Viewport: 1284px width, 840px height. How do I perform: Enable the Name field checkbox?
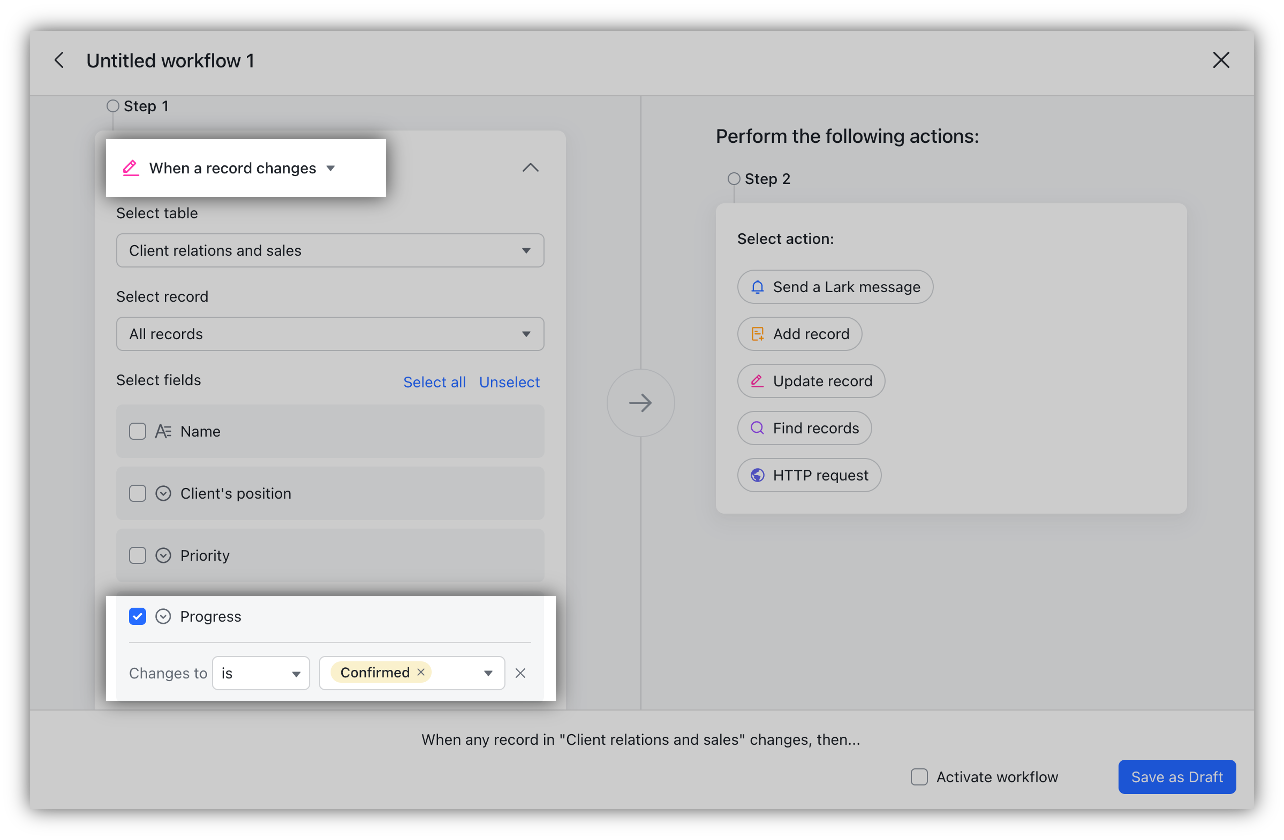coord(137,431)
